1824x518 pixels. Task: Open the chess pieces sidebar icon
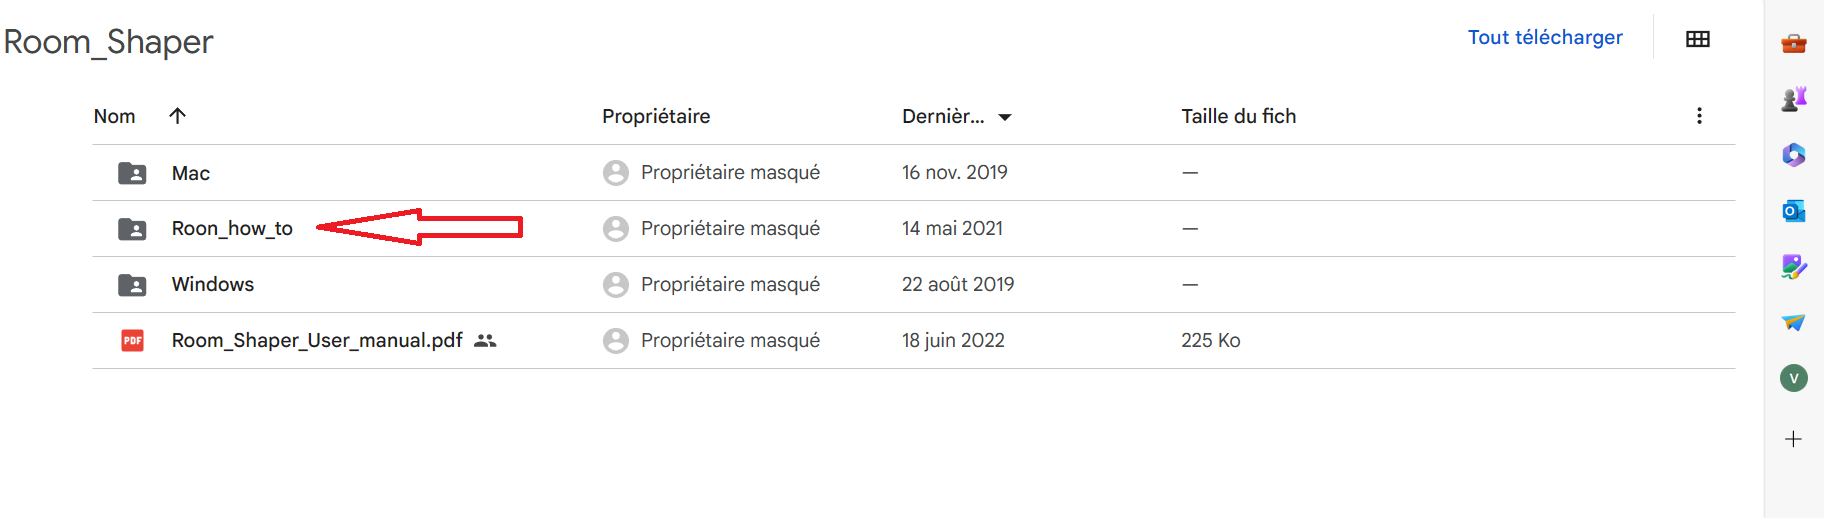[x=1793, y=99]
